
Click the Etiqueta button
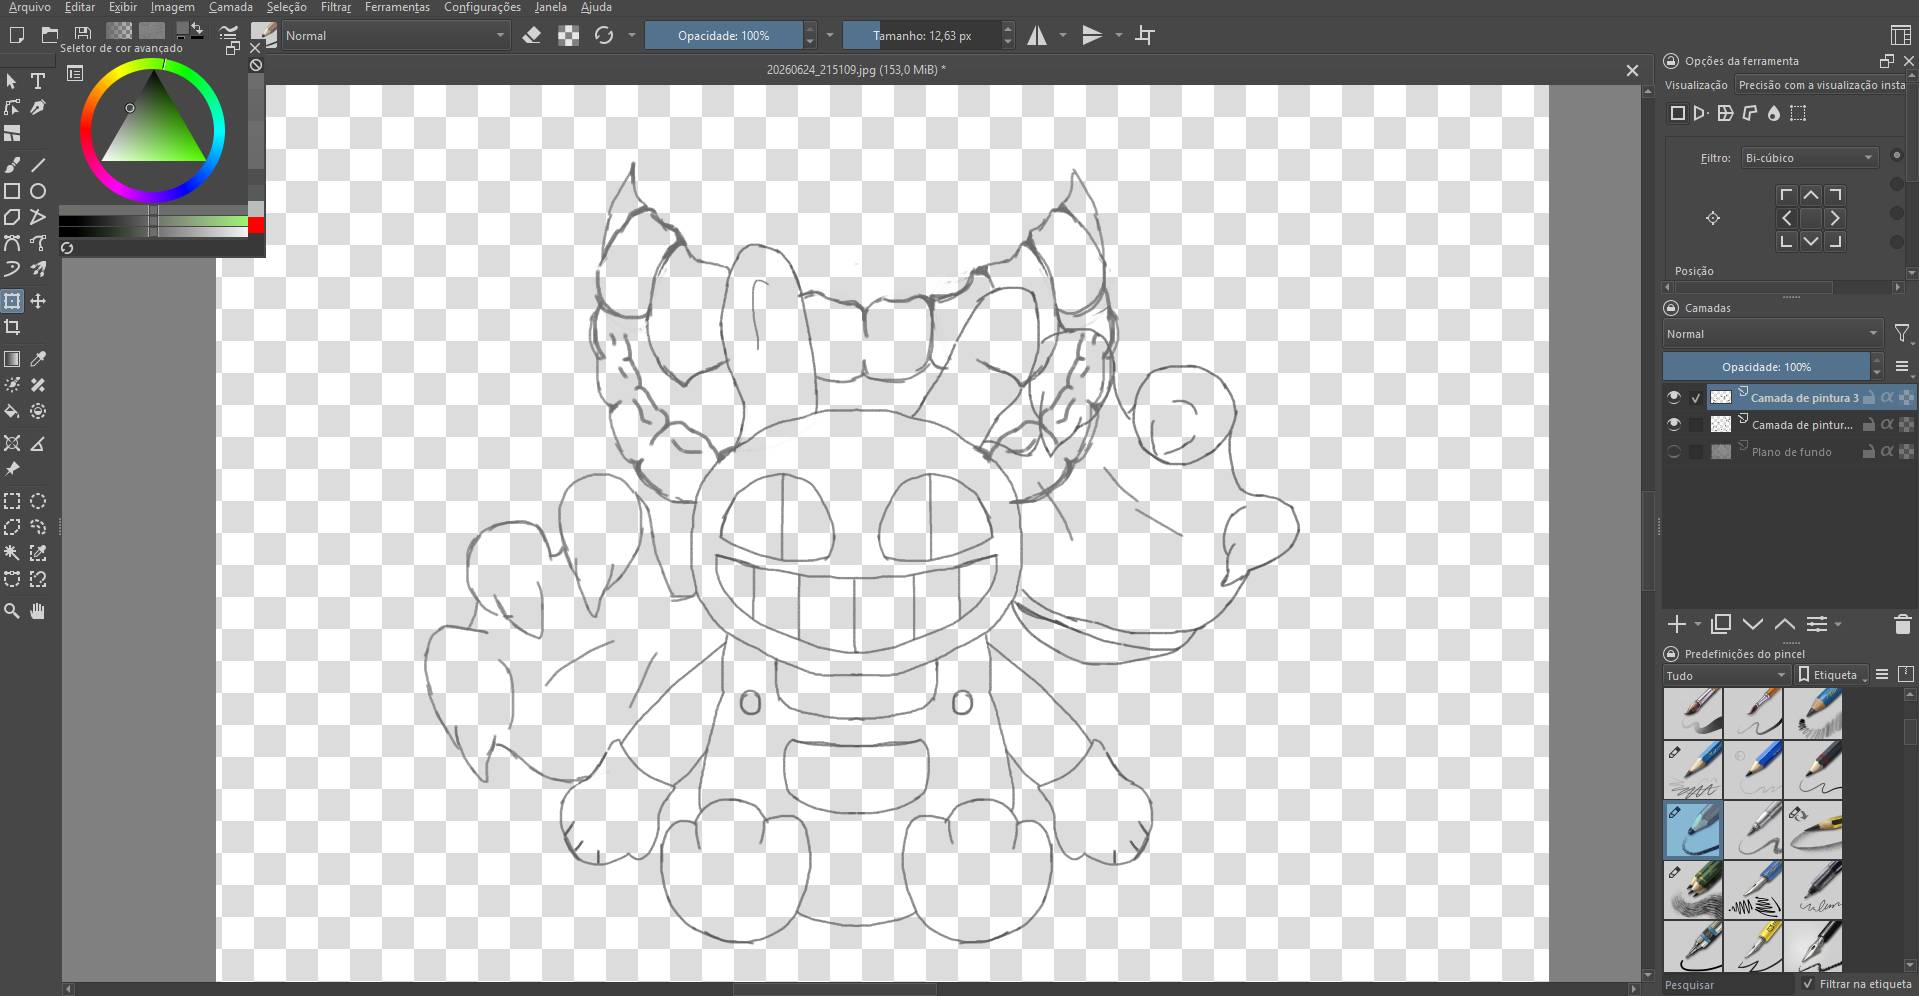[x=1832, y=675]
